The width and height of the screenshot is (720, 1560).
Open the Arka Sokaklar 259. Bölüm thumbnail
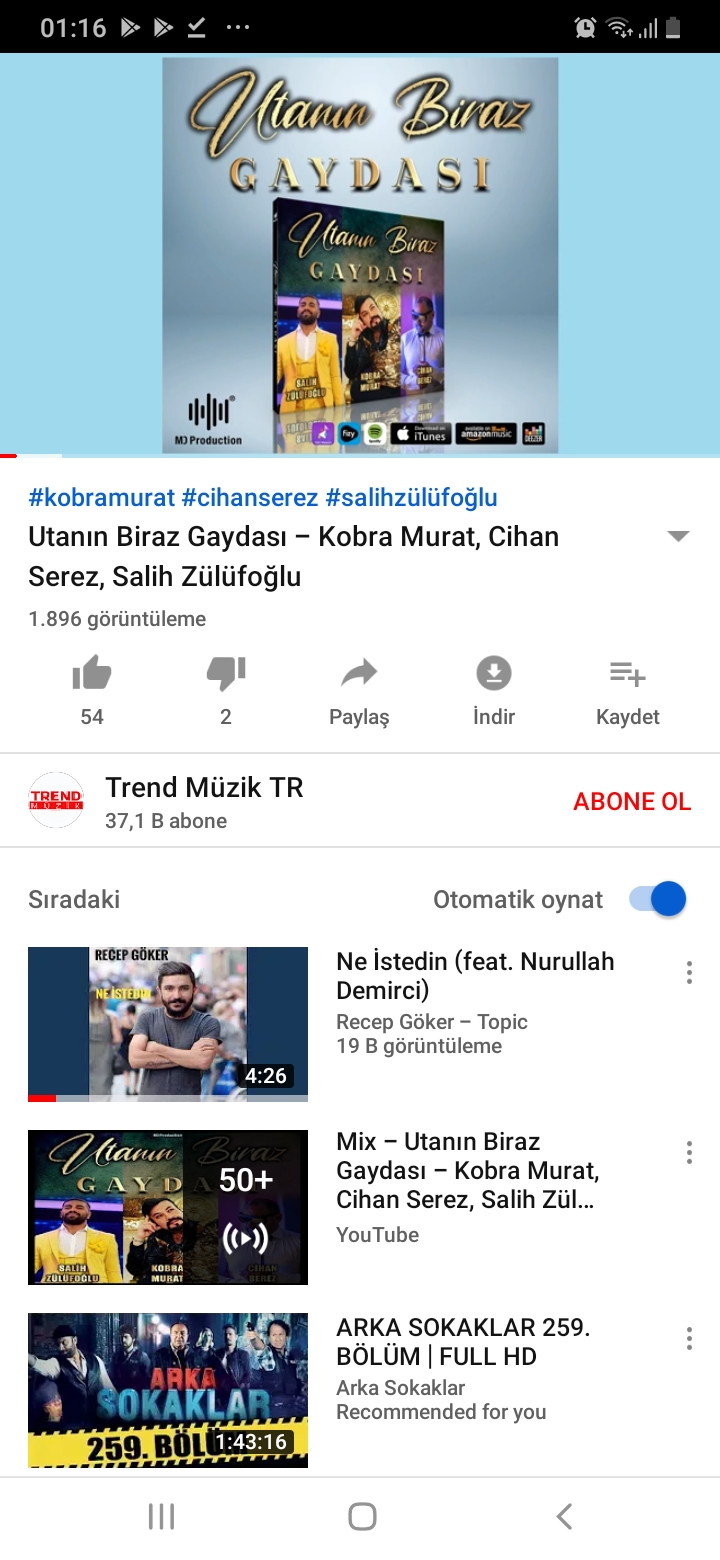coord(168,1390)
